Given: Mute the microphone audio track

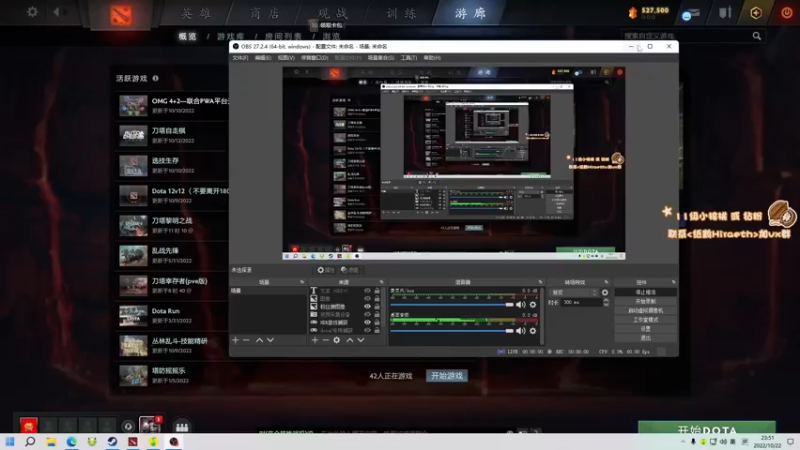Looking at the screenshot, I should click(x=520, y=305).
